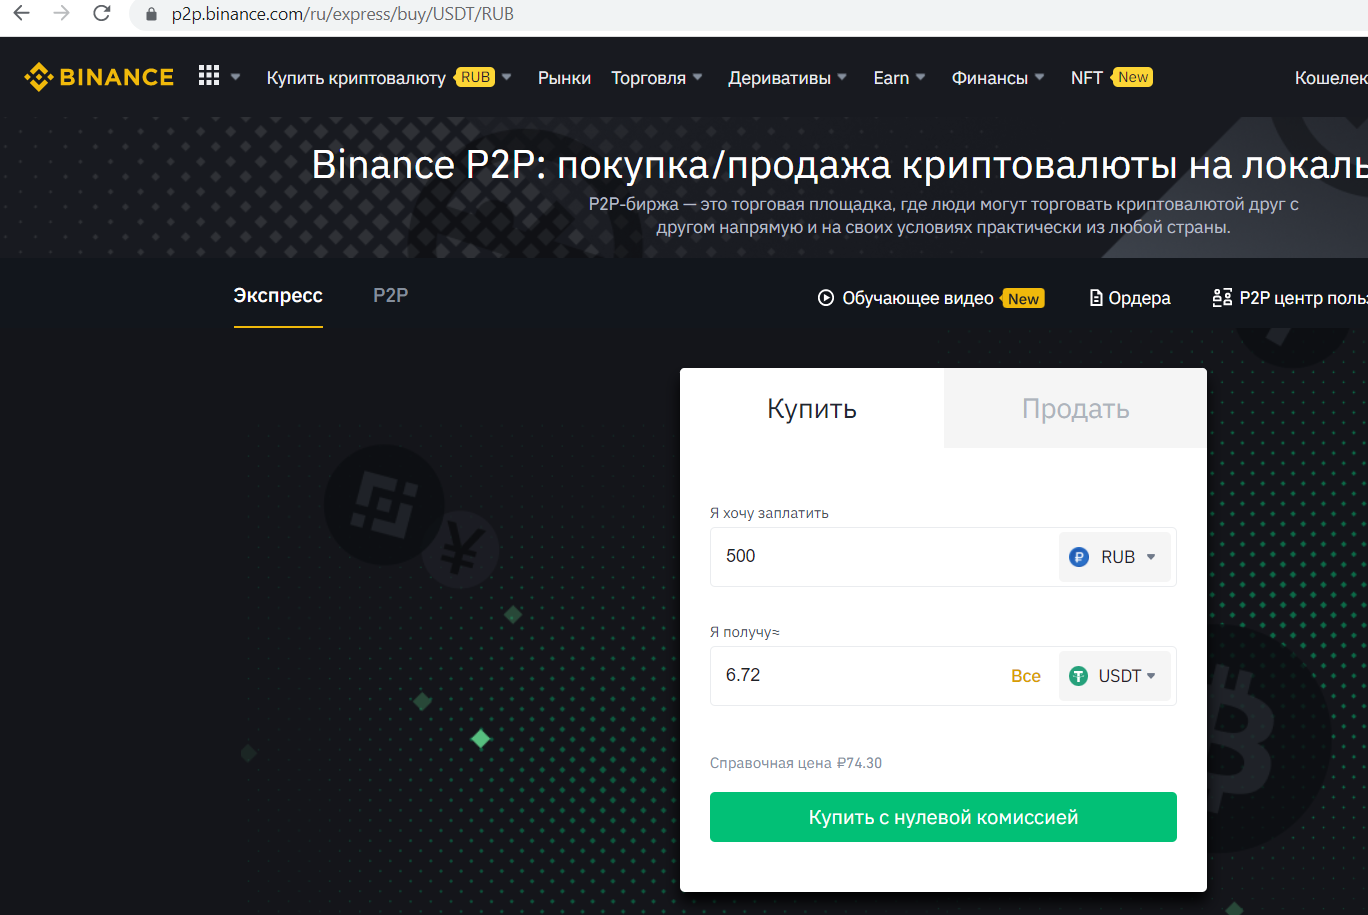This screenshot has height=915, width=1368.
Task: Open the Торговля menu
Action: [x=648, y=78]
